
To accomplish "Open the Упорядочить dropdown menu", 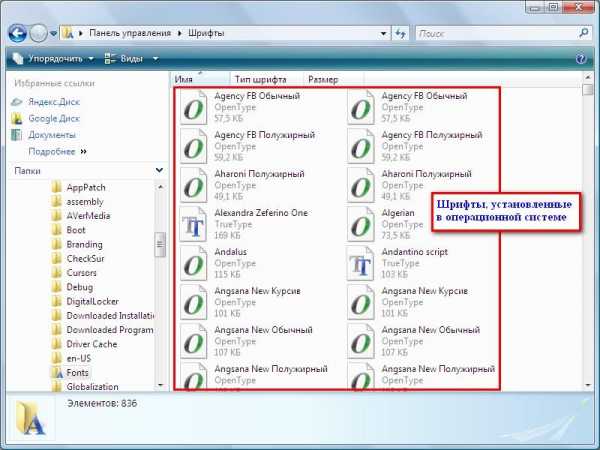I will click(x=60, y=59).
